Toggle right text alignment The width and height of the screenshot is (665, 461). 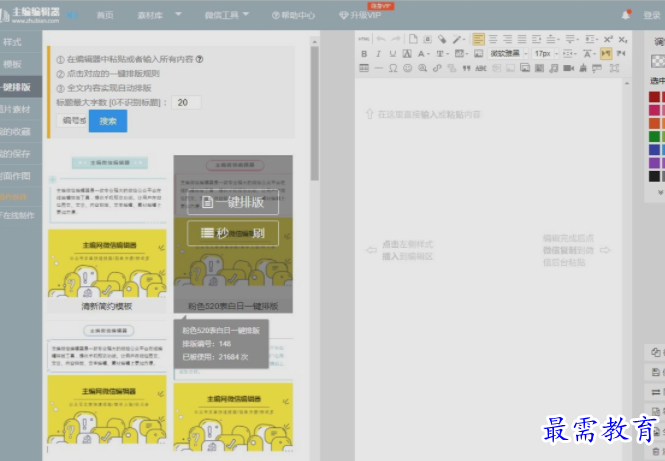(x=507, y=39)
